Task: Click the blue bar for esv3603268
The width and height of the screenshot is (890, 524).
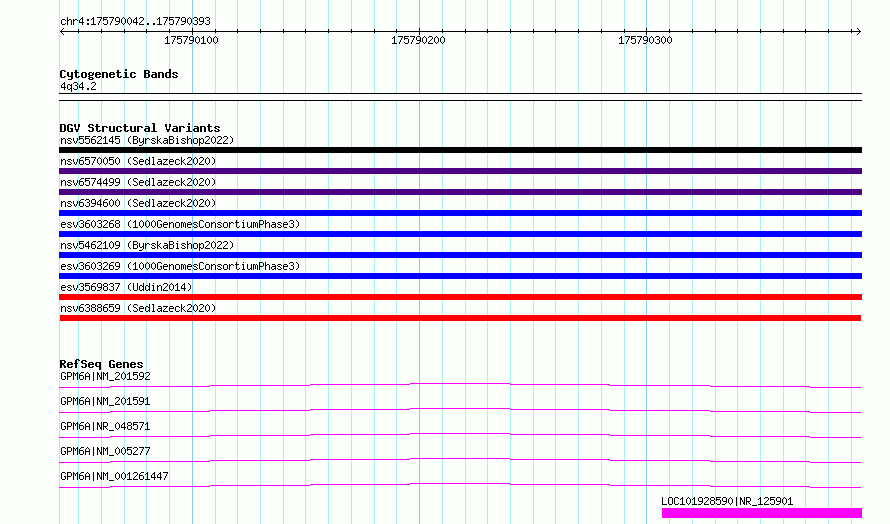Action: (x=460, y=234)
